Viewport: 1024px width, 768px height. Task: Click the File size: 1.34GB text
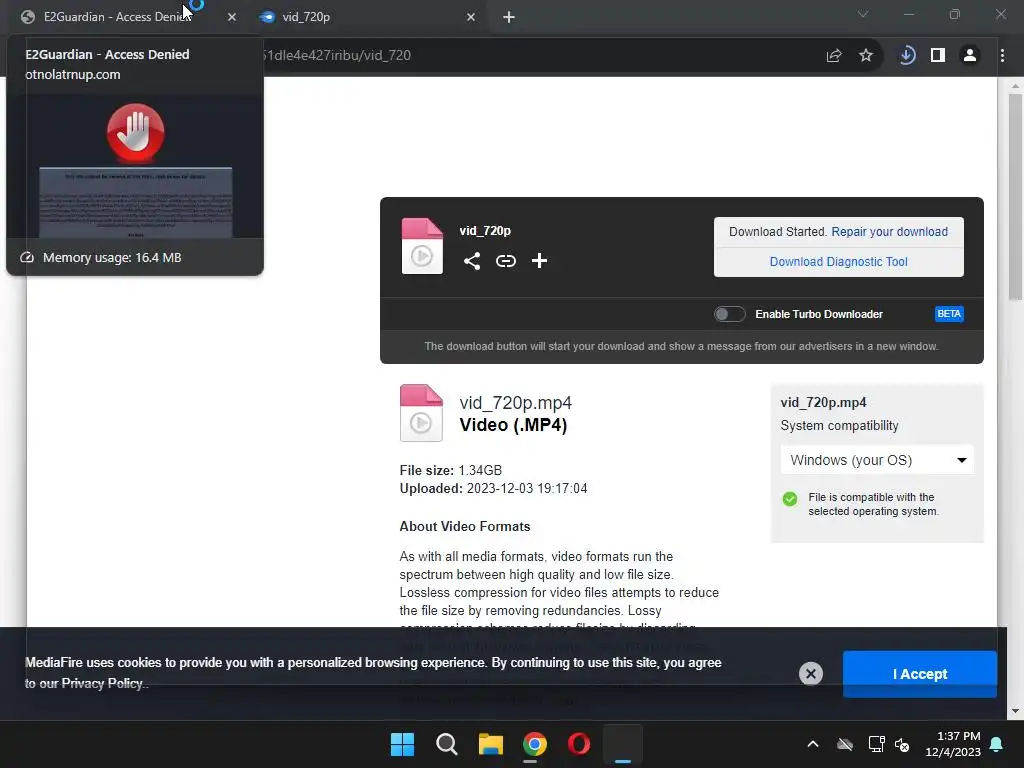(x=451, y=470)
